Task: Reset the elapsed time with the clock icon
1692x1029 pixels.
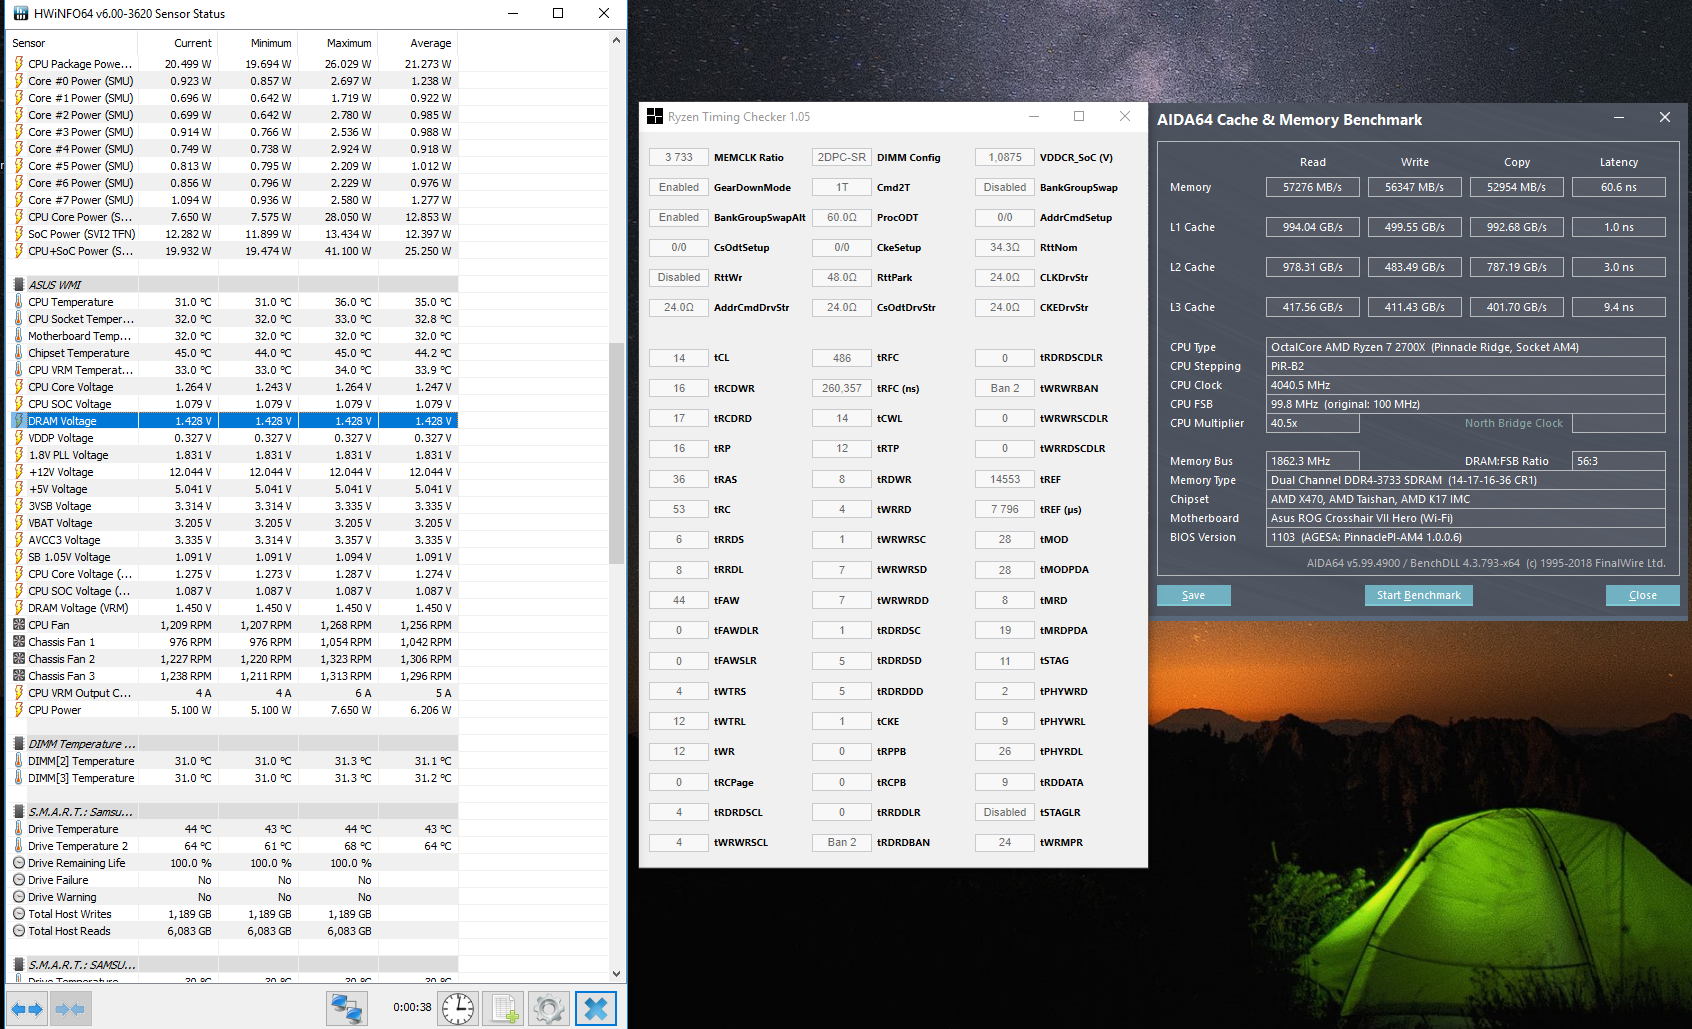Action: (x=458, y=1009)
